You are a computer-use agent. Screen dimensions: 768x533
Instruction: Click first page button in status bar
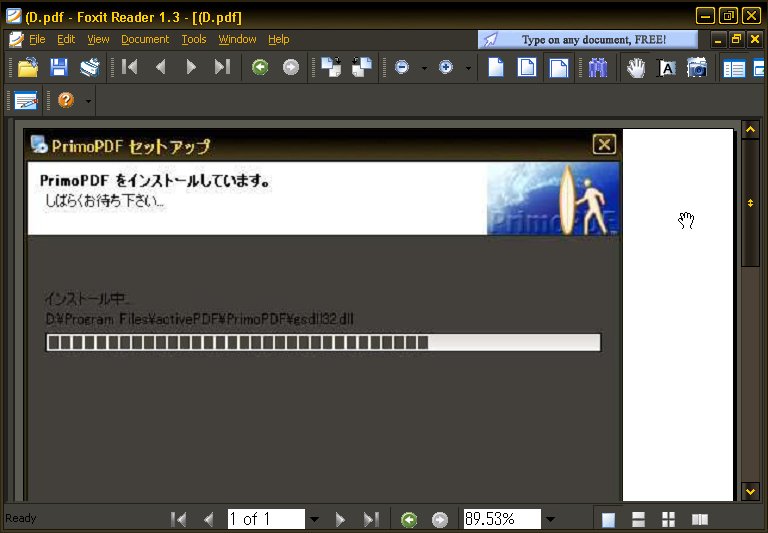point(178,519)
